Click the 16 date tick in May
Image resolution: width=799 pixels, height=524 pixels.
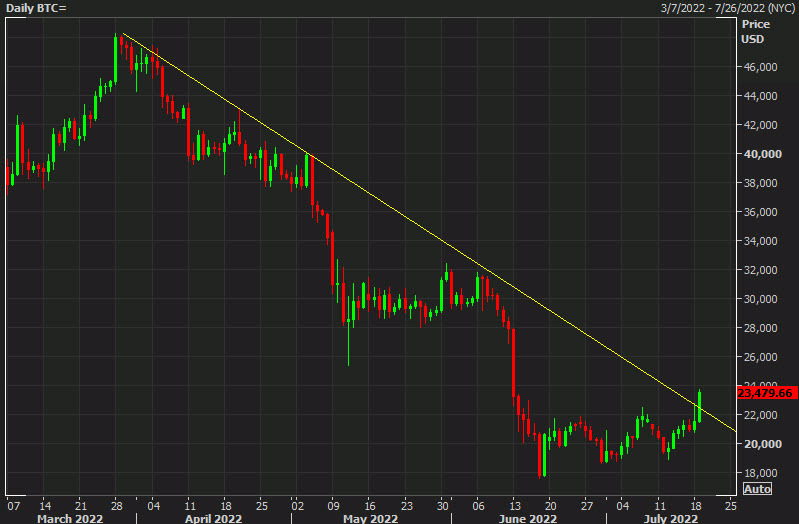click(x=370, y=506)
